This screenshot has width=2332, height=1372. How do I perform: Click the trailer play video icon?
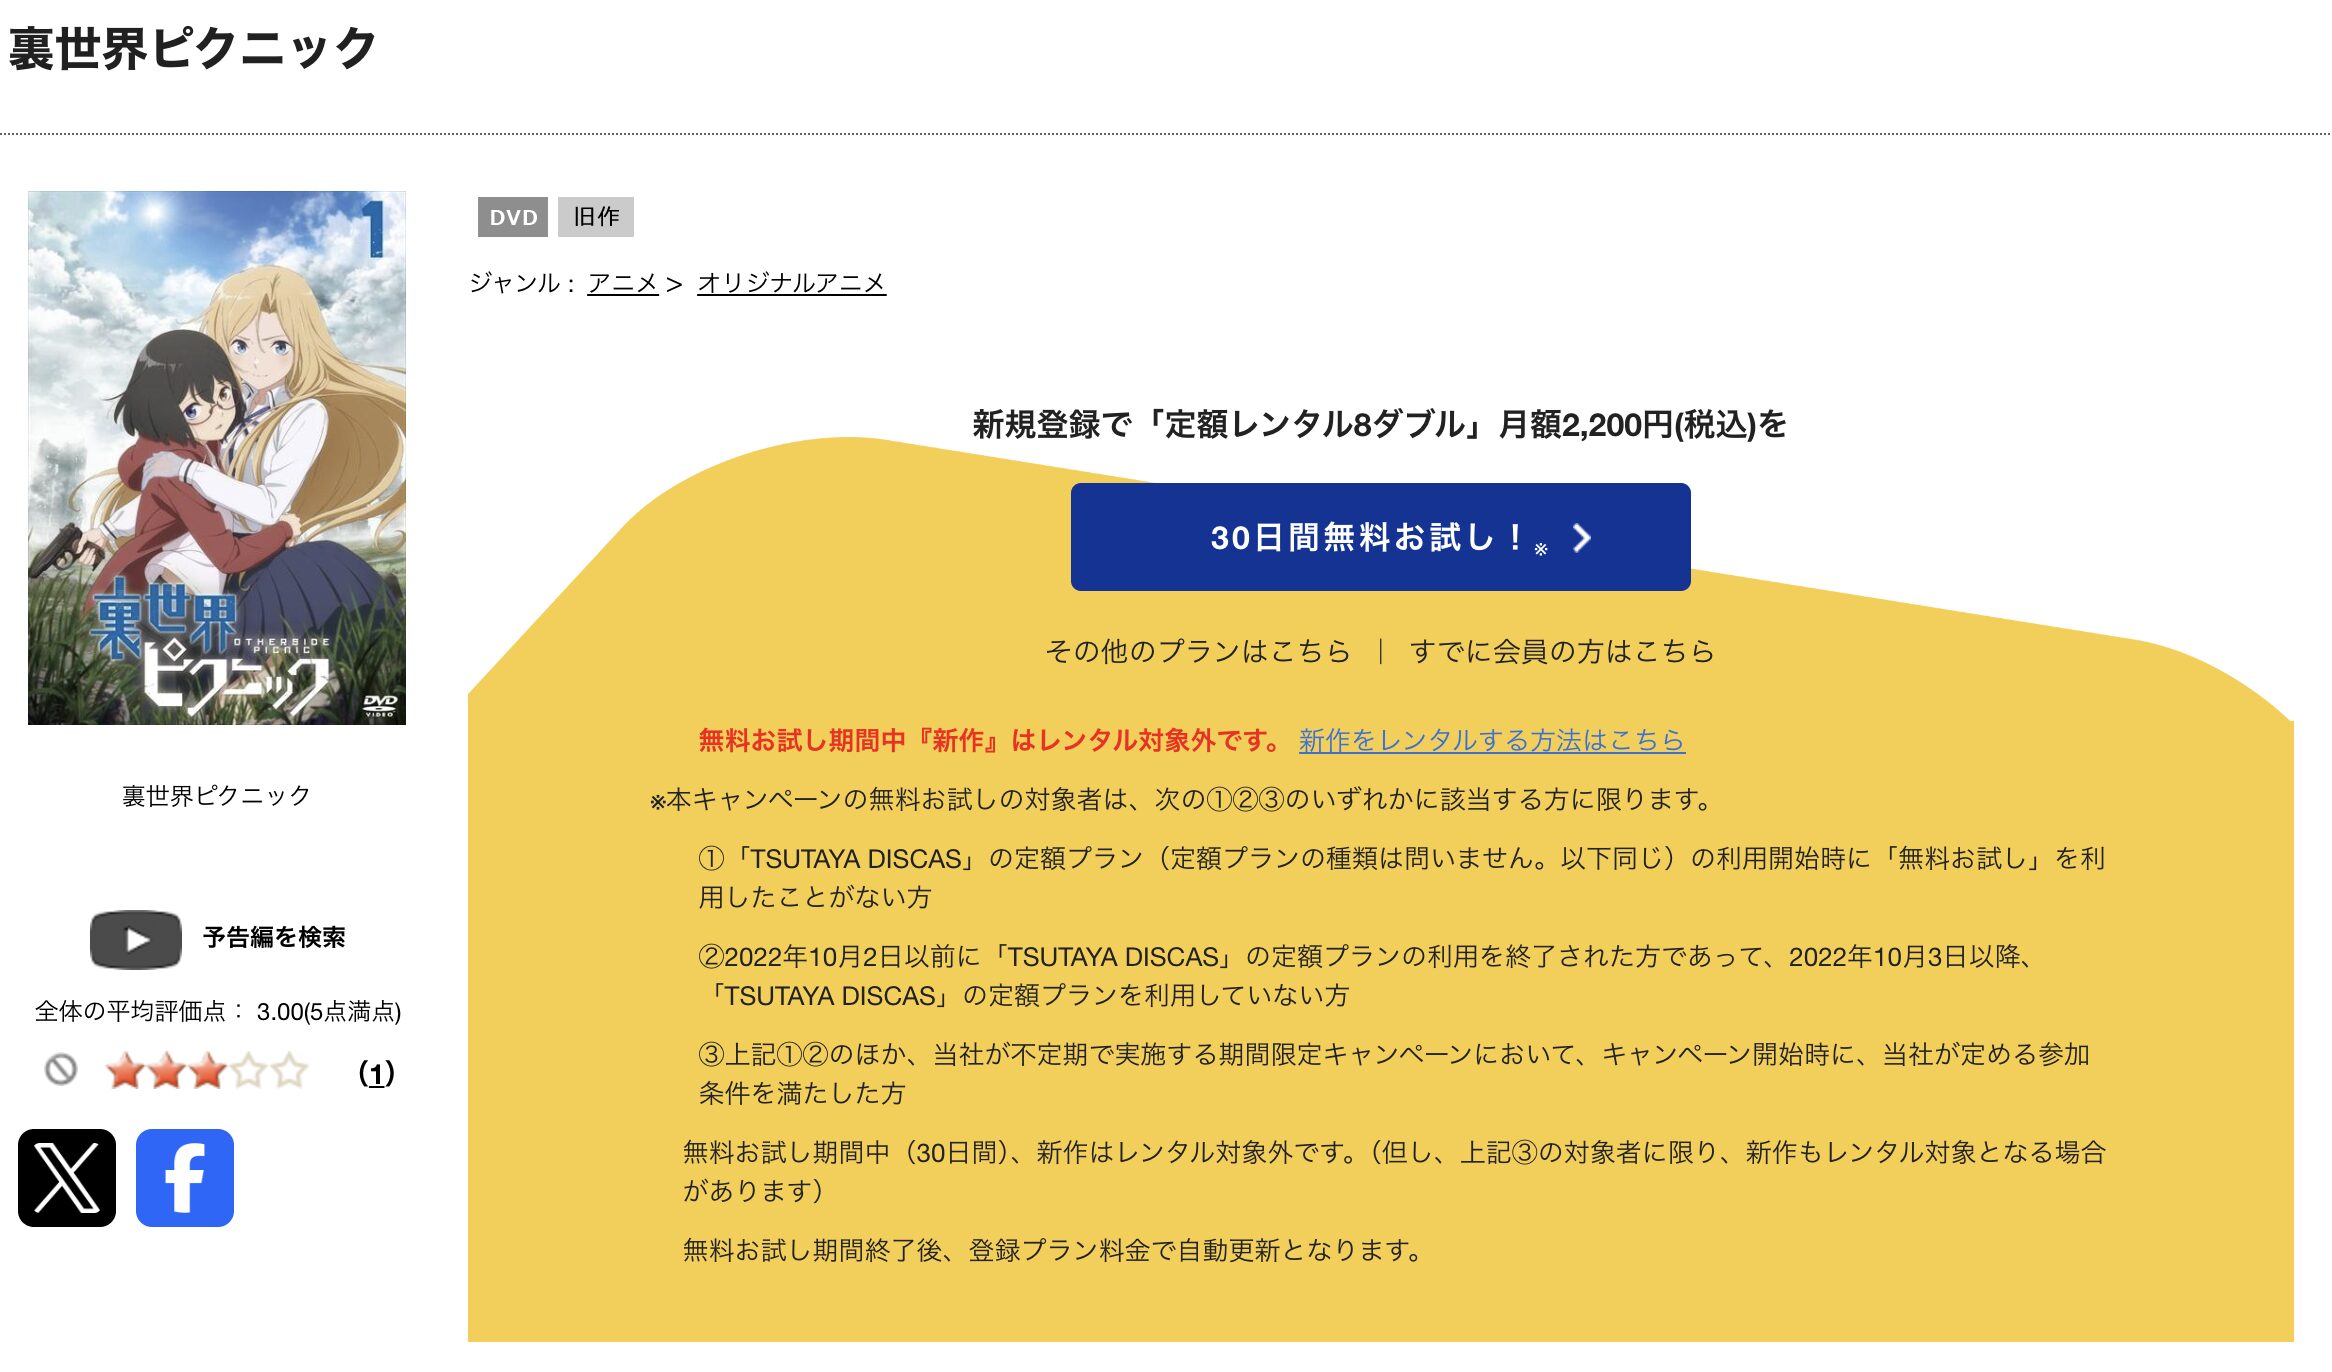point(136,939)
